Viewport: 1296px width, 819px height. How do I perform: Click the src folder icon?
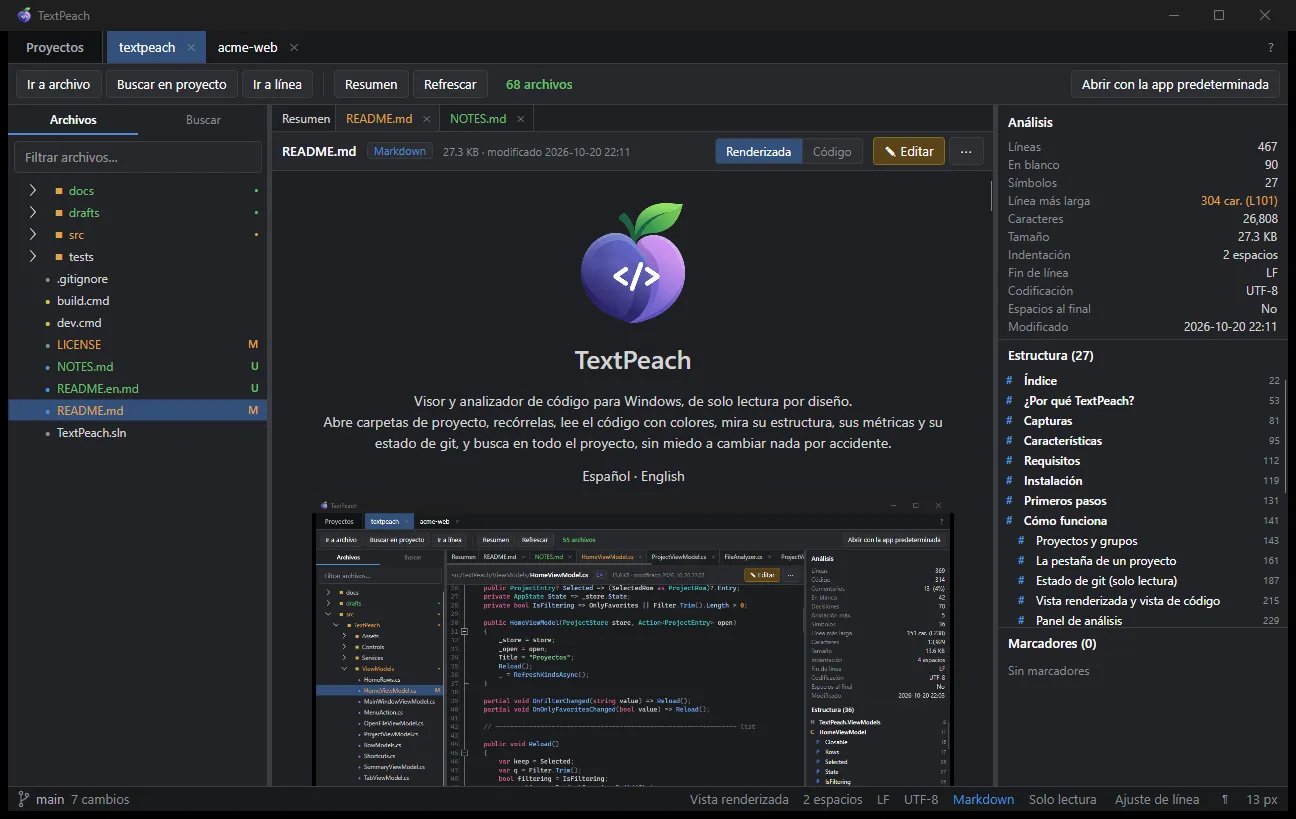[x=59, y=235]
